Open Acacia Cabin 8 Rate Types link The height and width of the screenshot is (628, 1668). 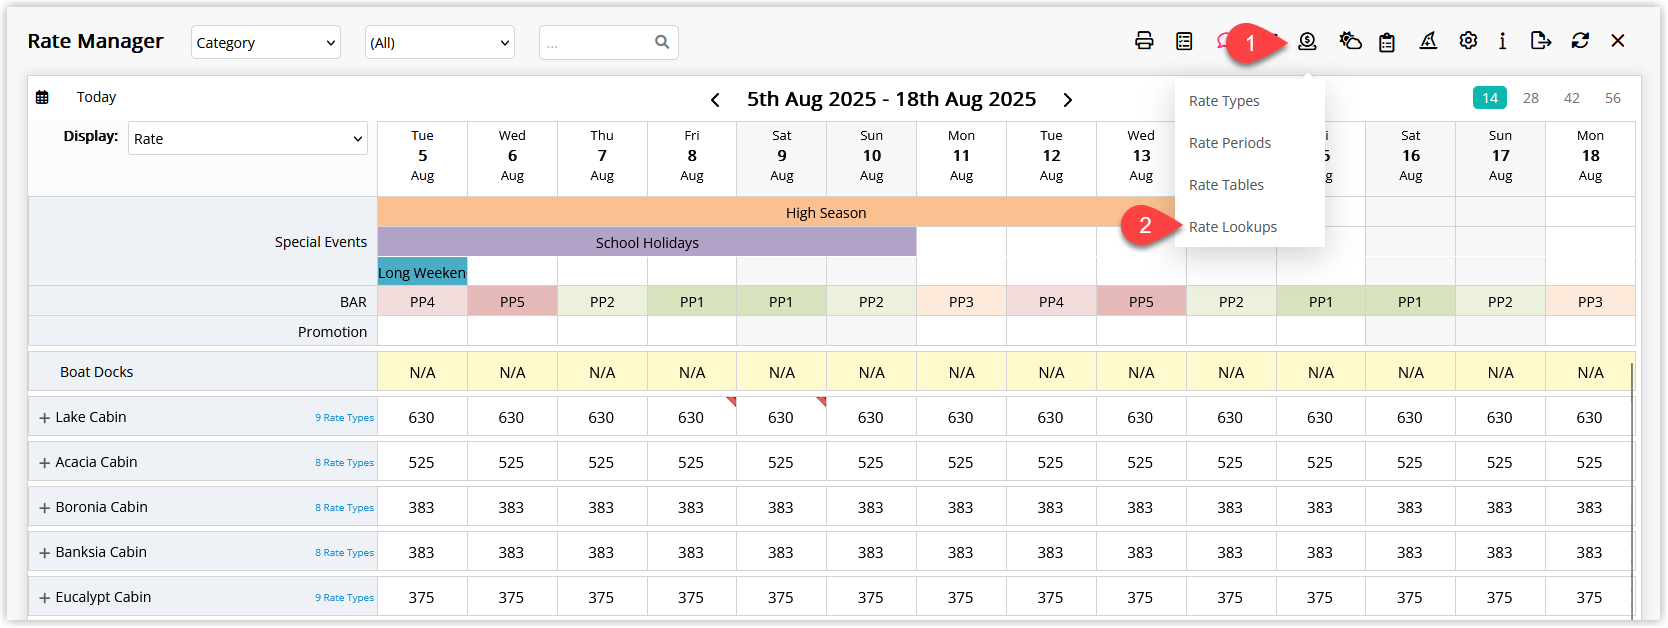point(345,463)
